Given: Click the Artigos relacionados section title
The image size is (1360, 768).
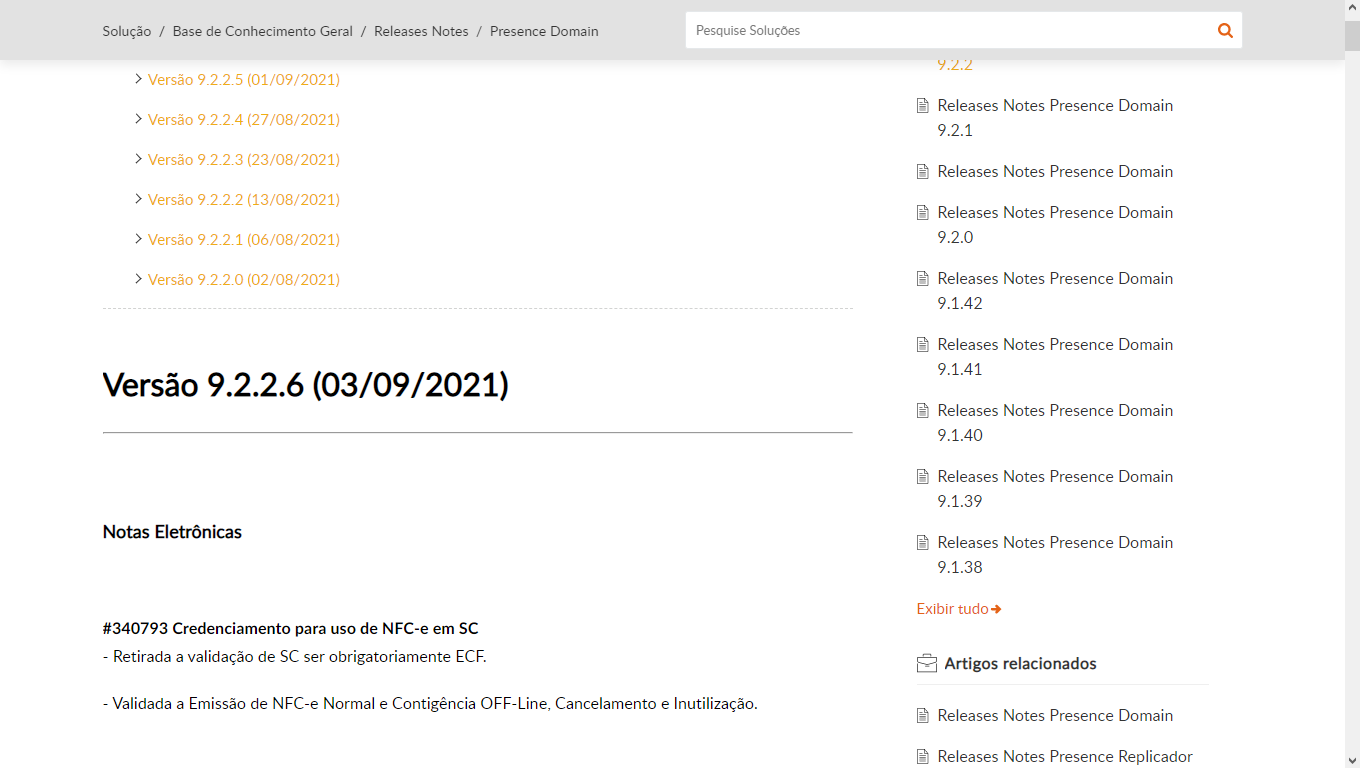Looking at the screenshot, I should pyautogui.click(x=1020, y=664).
